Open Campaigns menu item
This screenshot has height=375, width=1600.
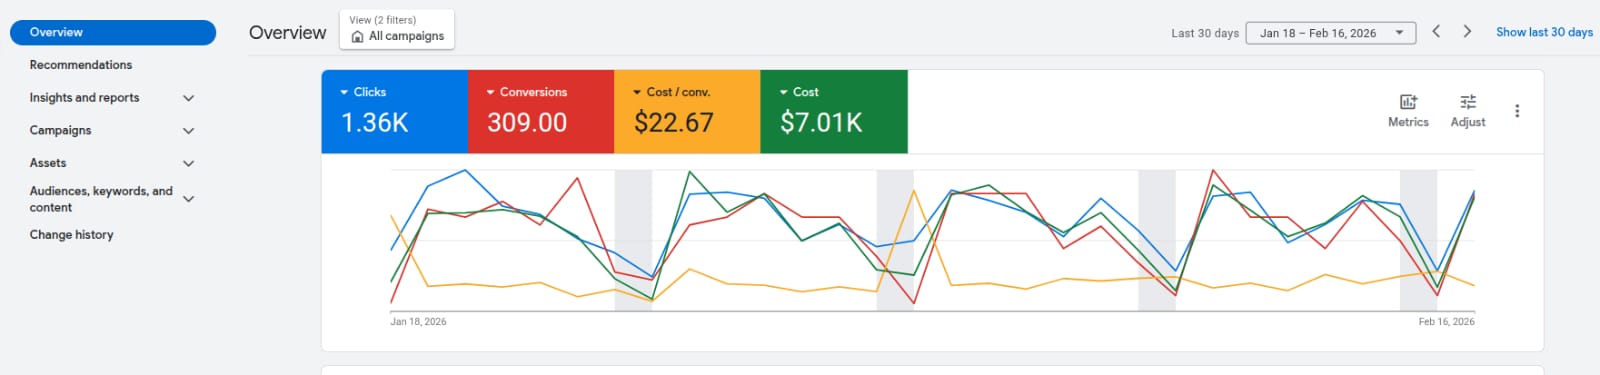(61, 131)
